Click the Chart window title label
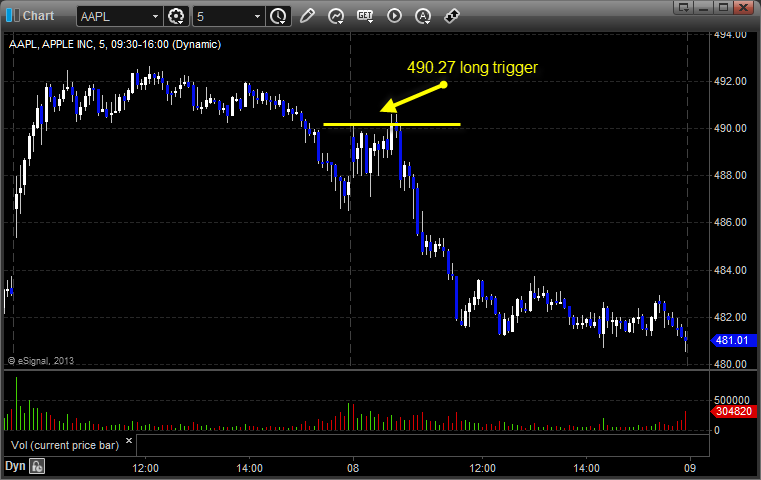 coord(38,16)
